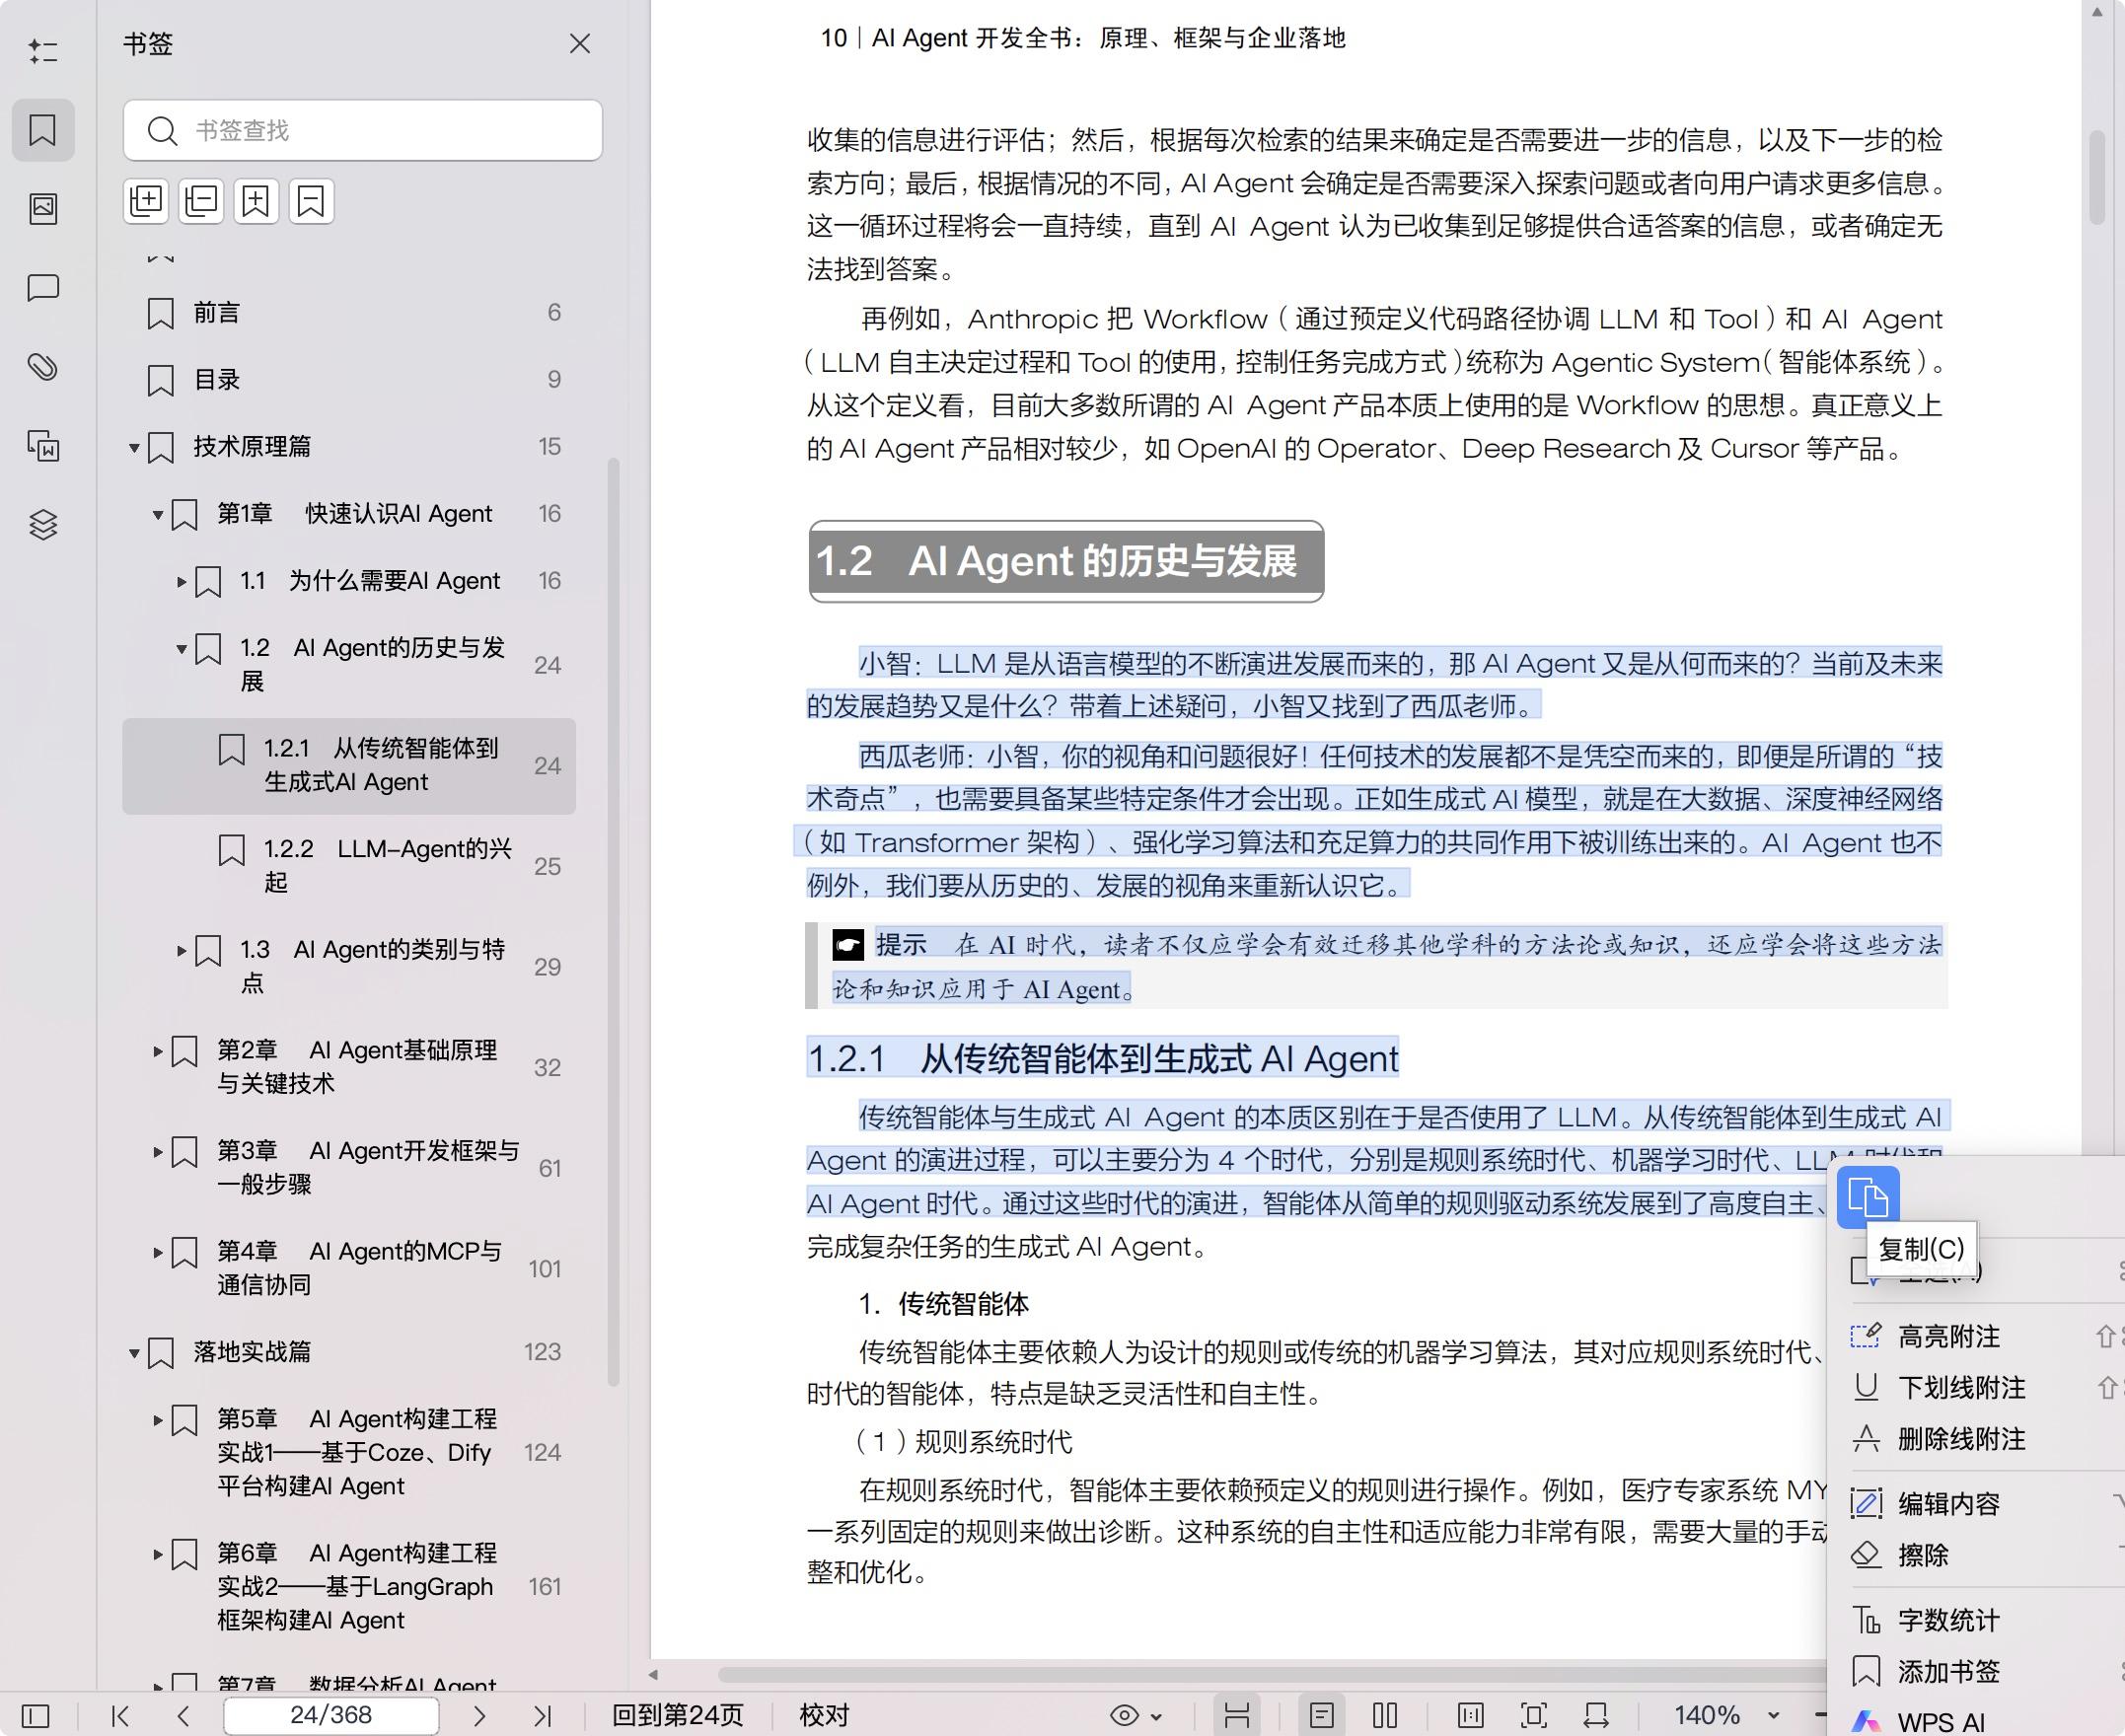The image size is (2125, 1736).
Task: Expand the 1.1 为什么需要AI Agent node
Action: pos(182,582)
